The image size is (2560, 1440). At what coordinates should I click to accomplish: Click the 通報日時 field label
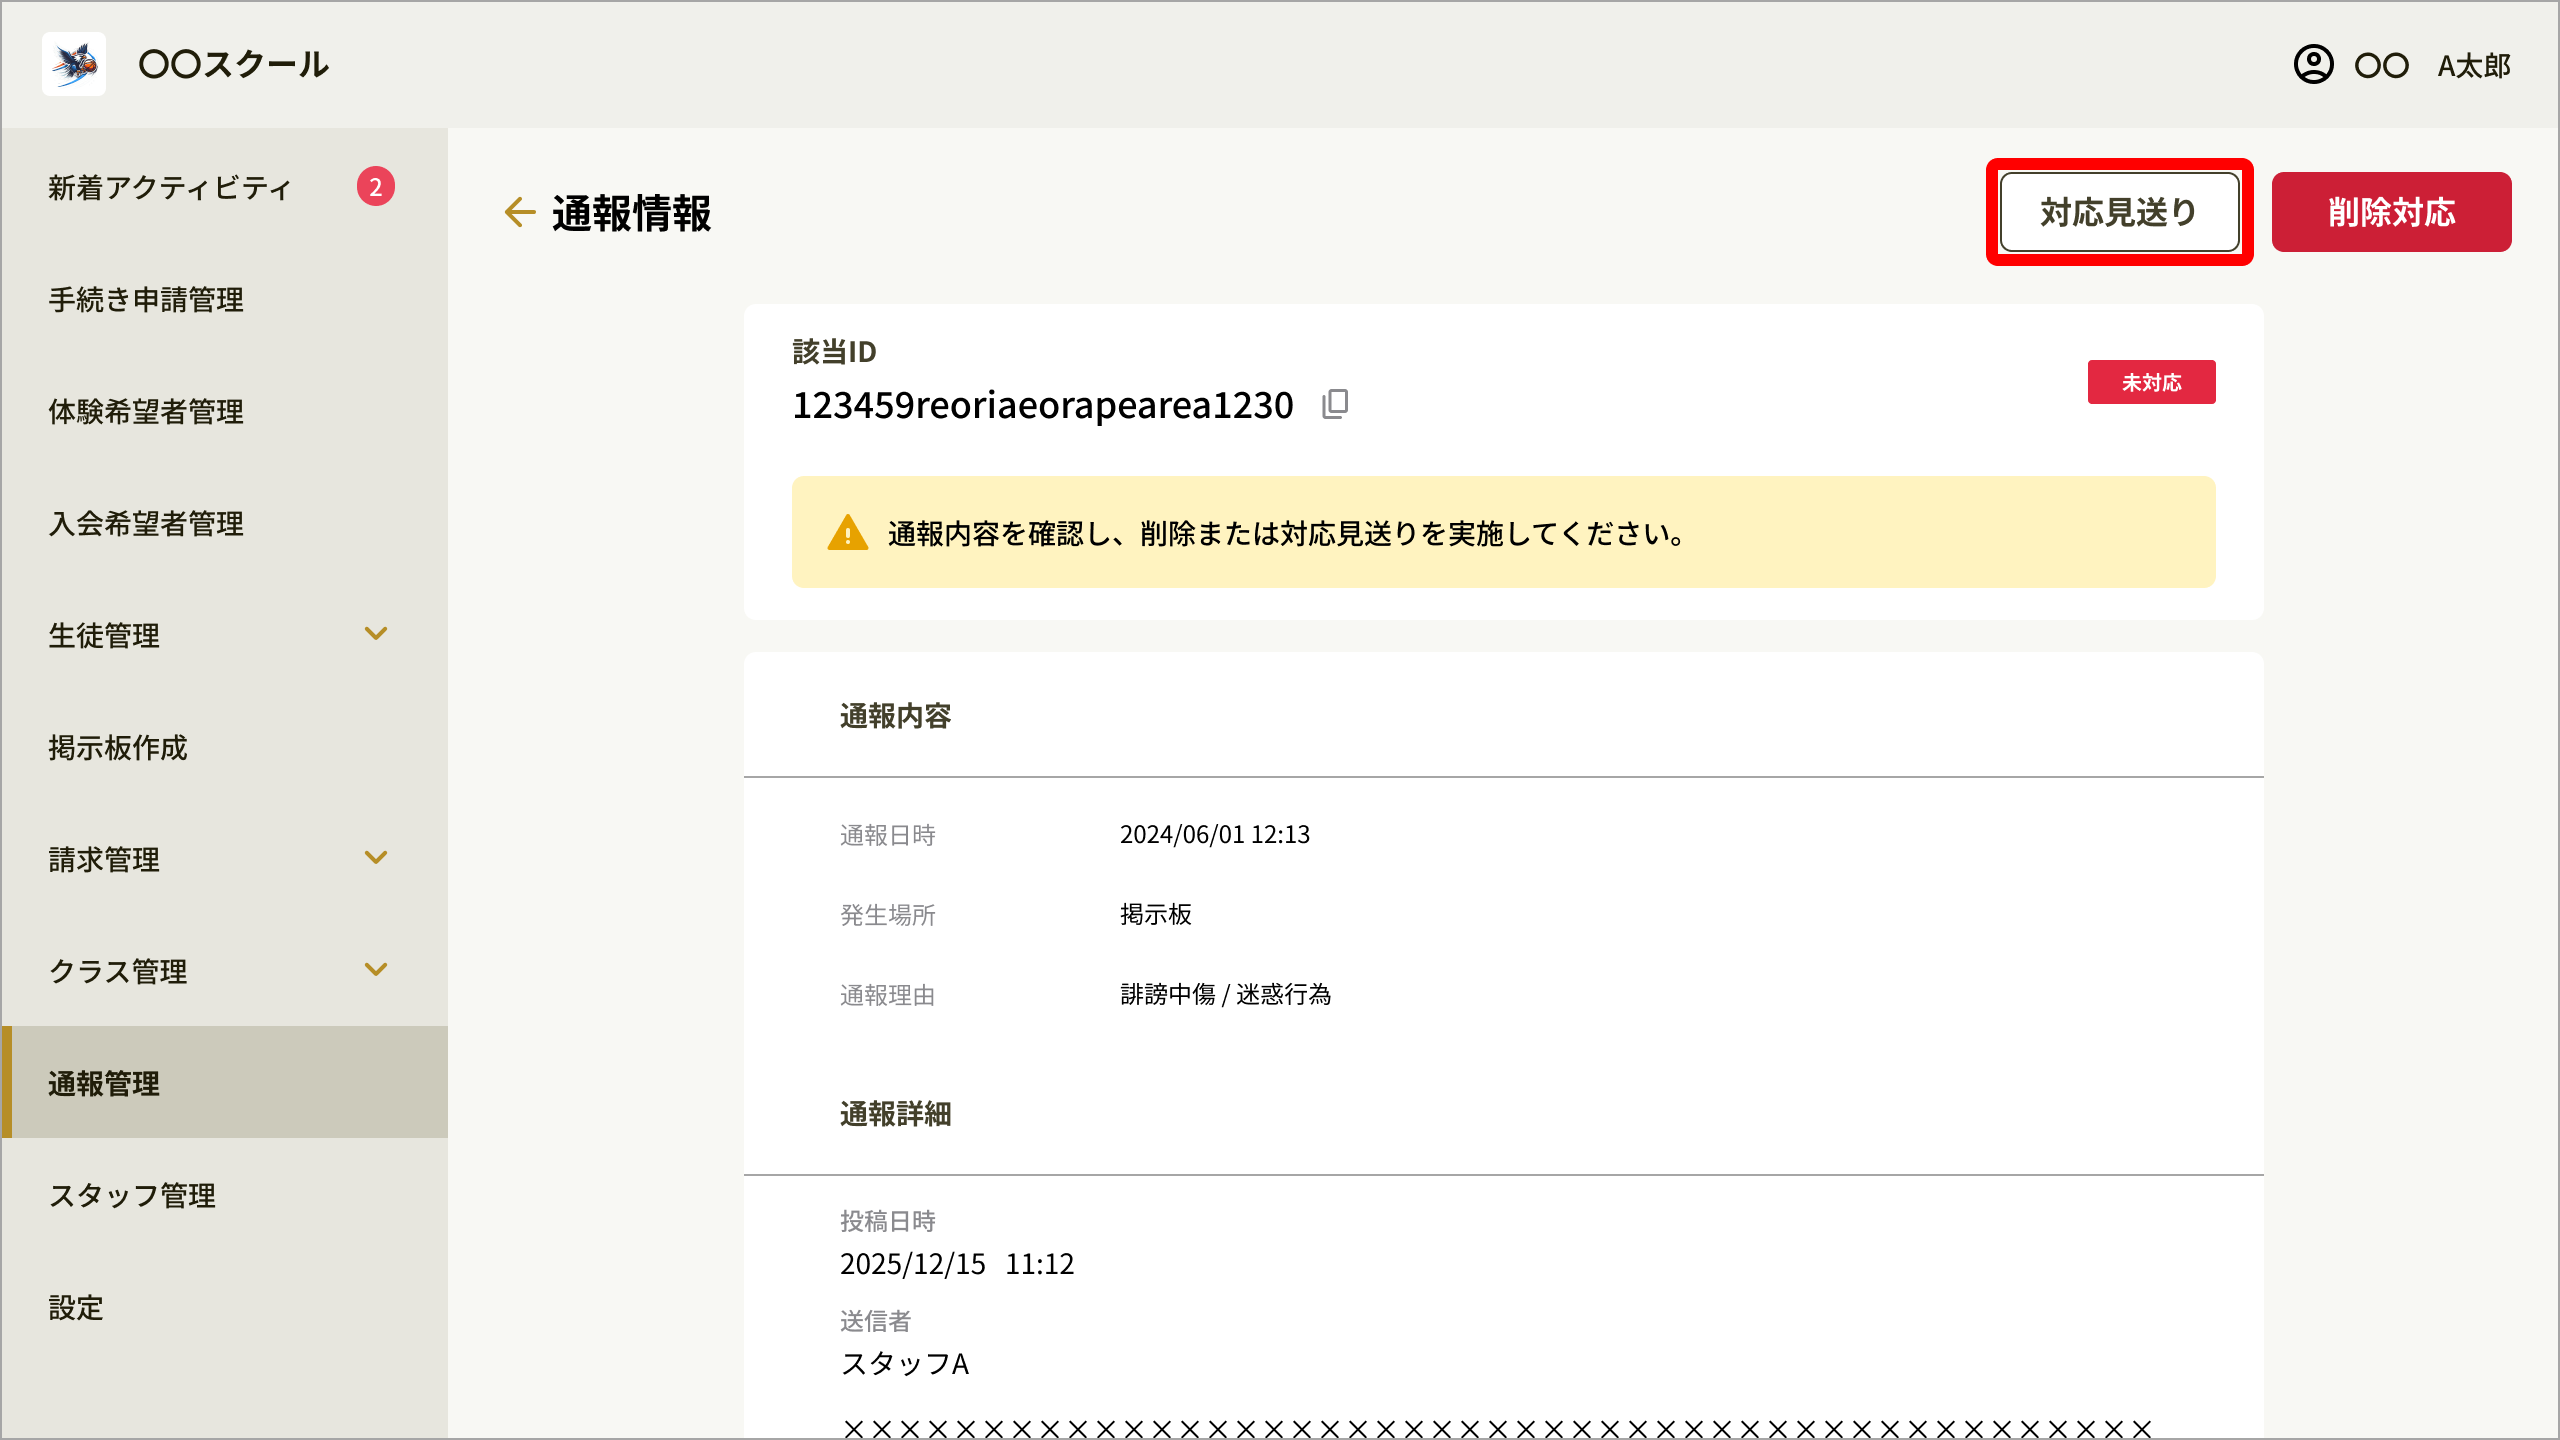click(888, 835)
